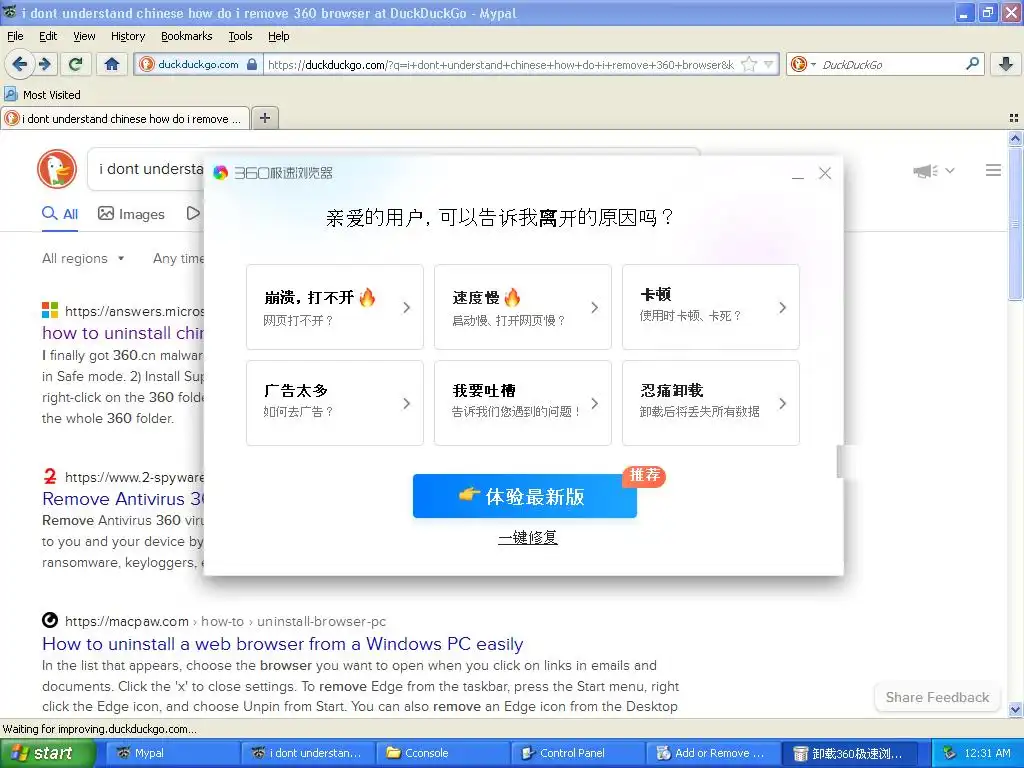Viewport: 1024px width, 768px height.
Task: Choose the 忍痛卸载 uninstall card
Action: pyautogui.click(x=711, y=403)
